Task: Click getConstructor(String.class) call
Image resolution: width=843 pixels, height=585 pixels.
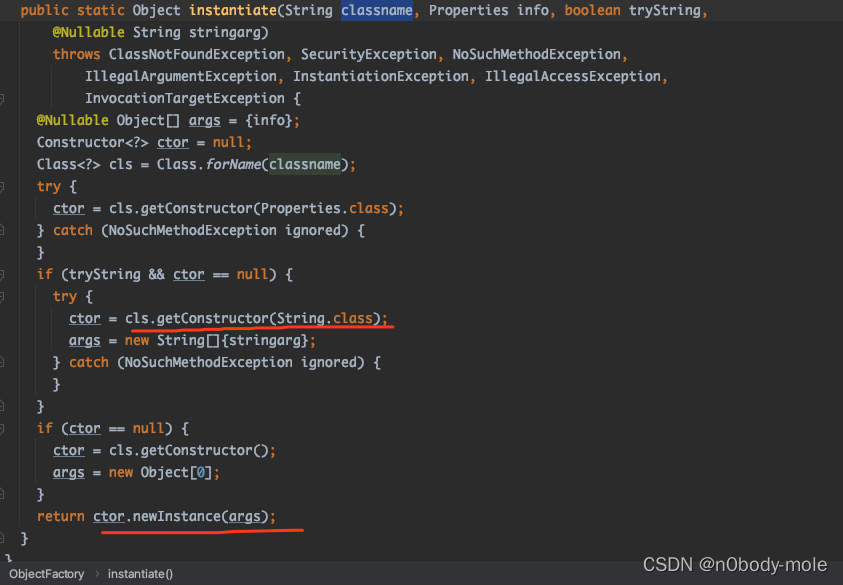Action: (269, 319)
